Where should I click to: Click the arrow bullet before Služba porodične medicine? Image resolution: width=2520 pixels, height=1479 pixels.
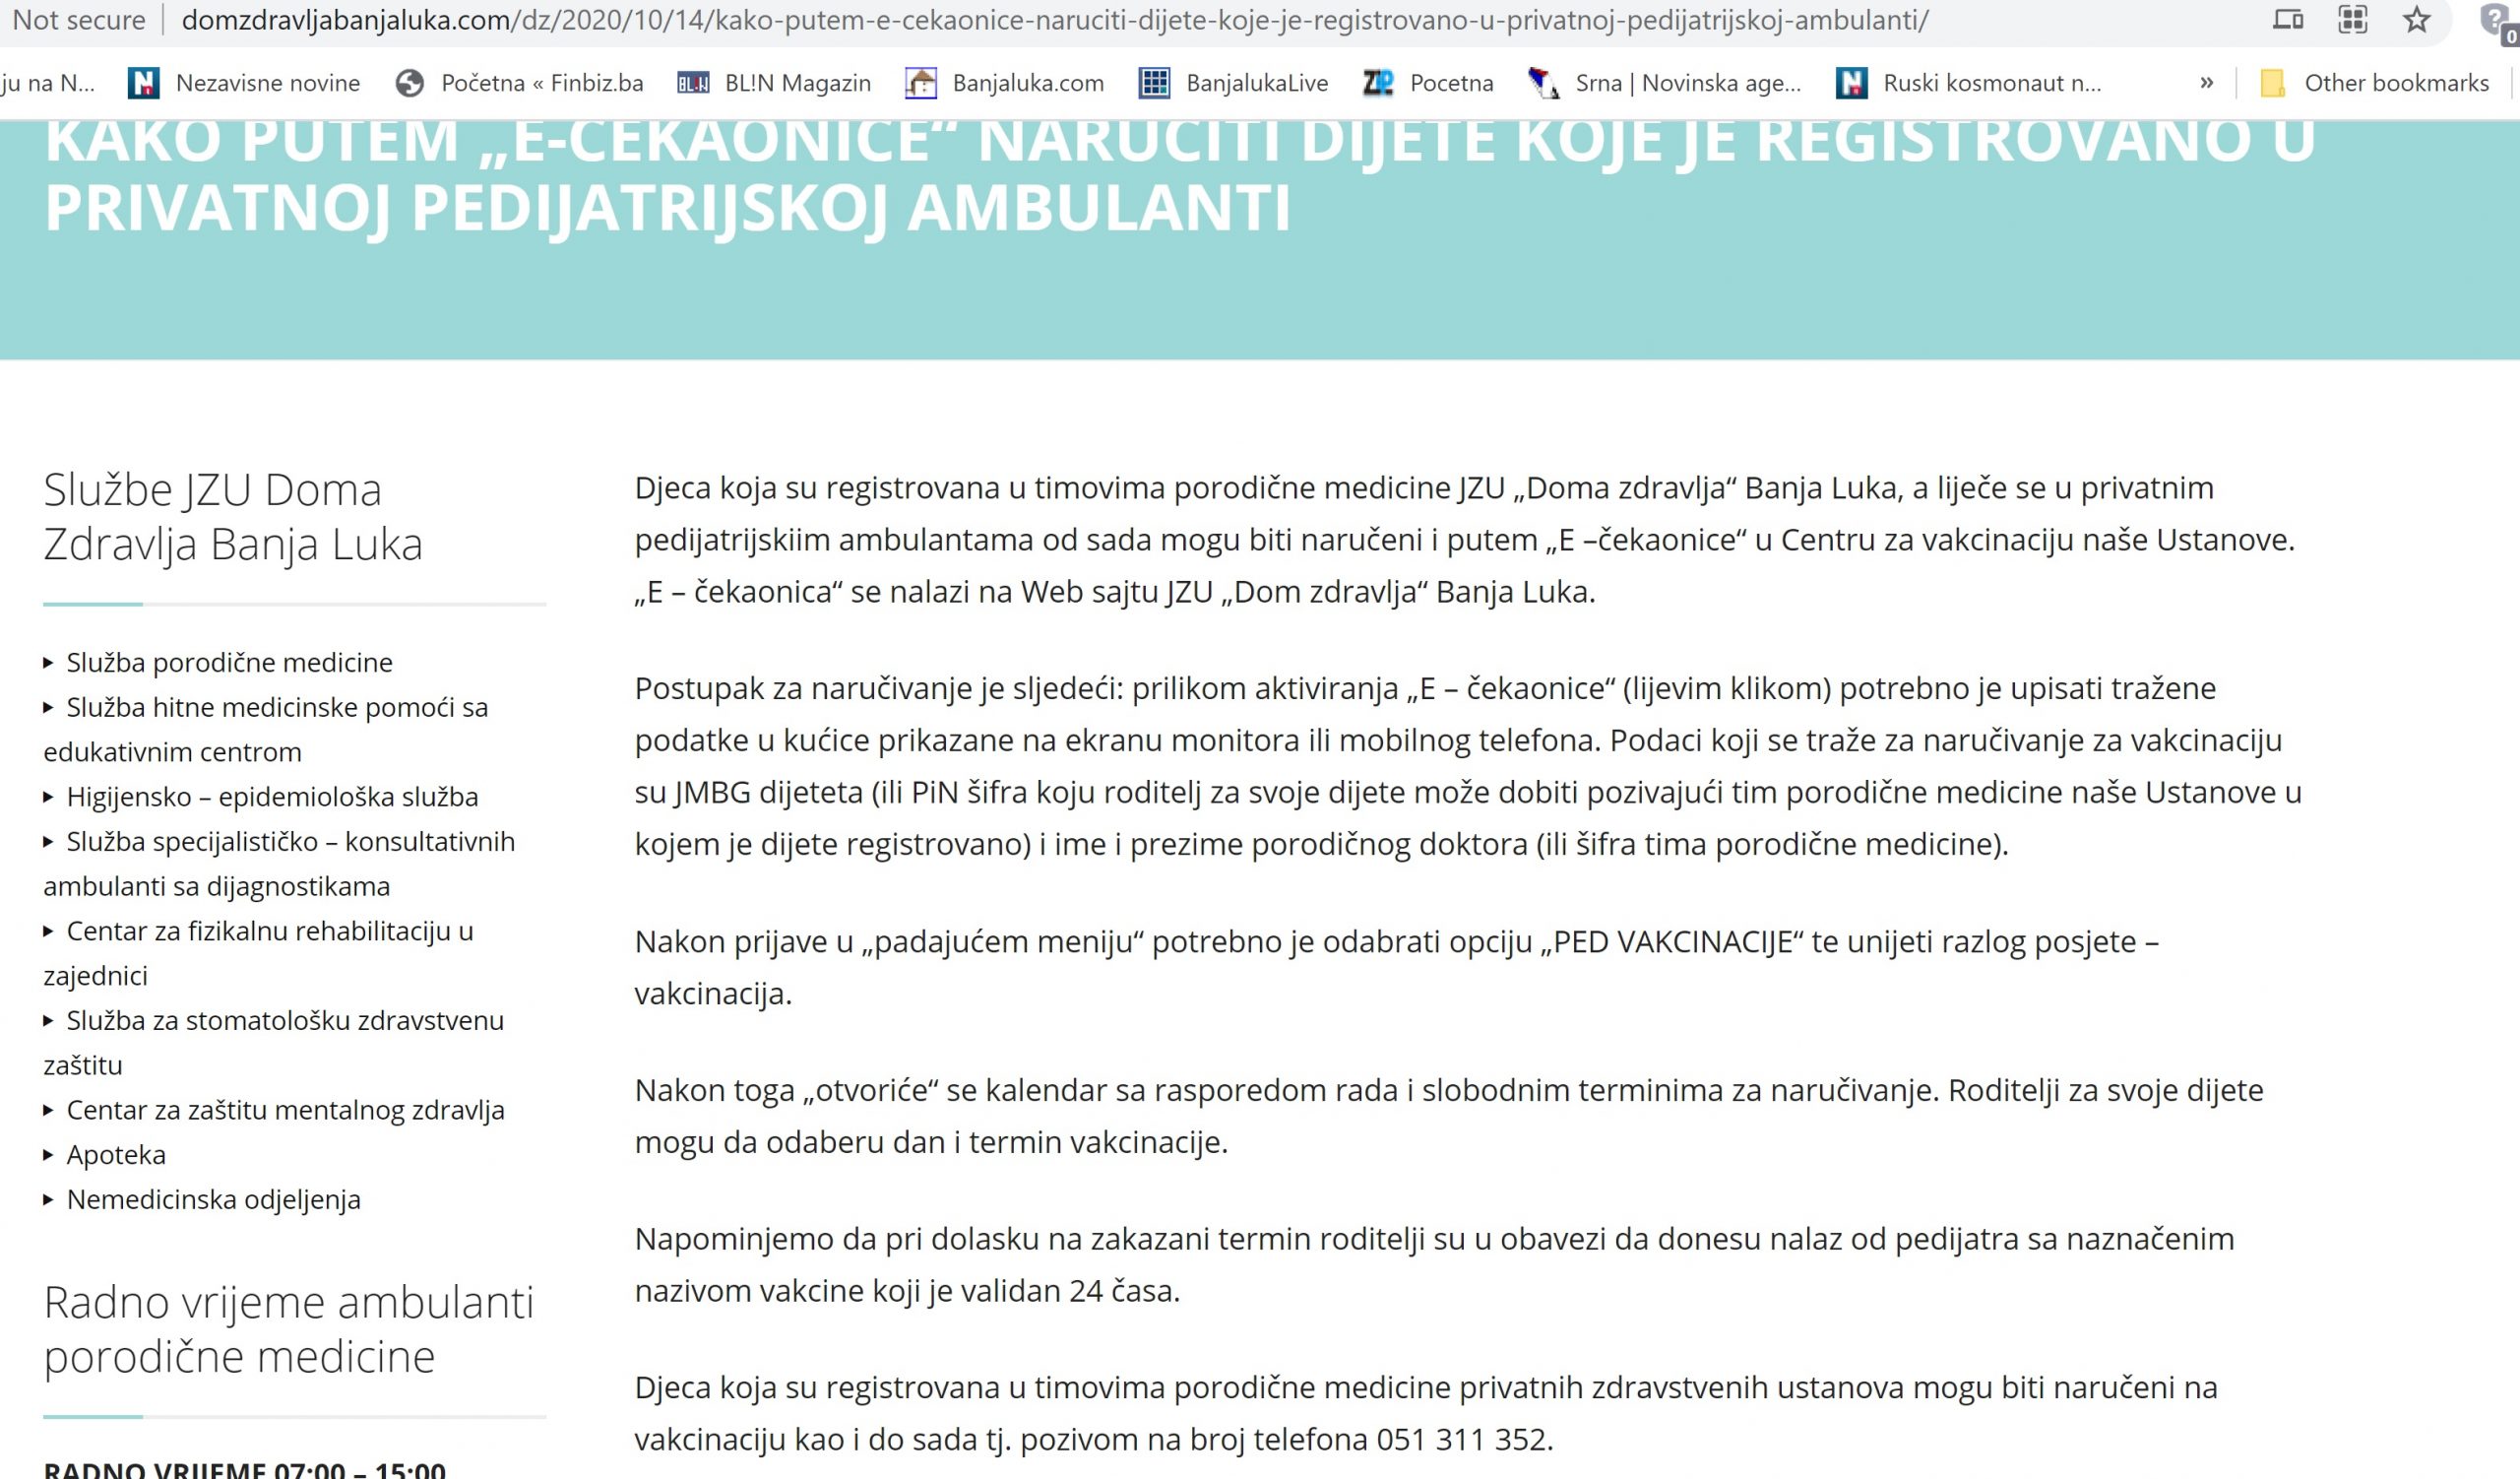point(48,663)
